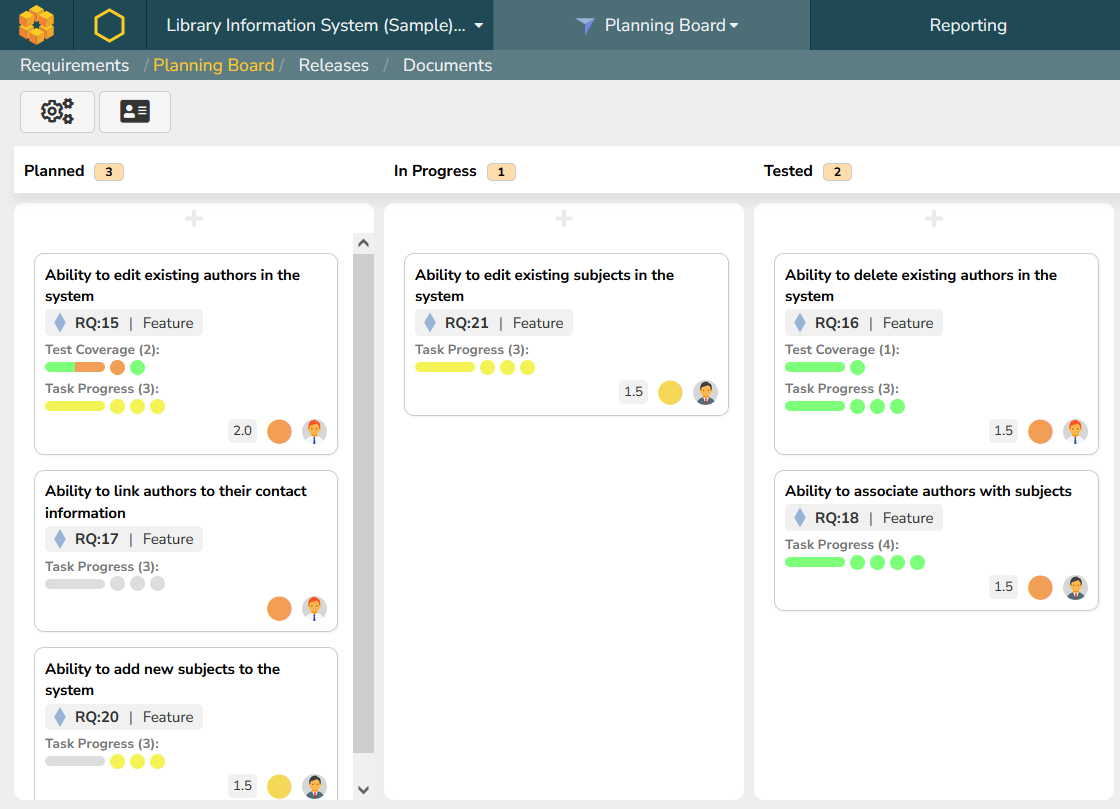This screenshot has height=809, width=1120.
Task: Navigate to the Documents section
Action: point(447,65)
